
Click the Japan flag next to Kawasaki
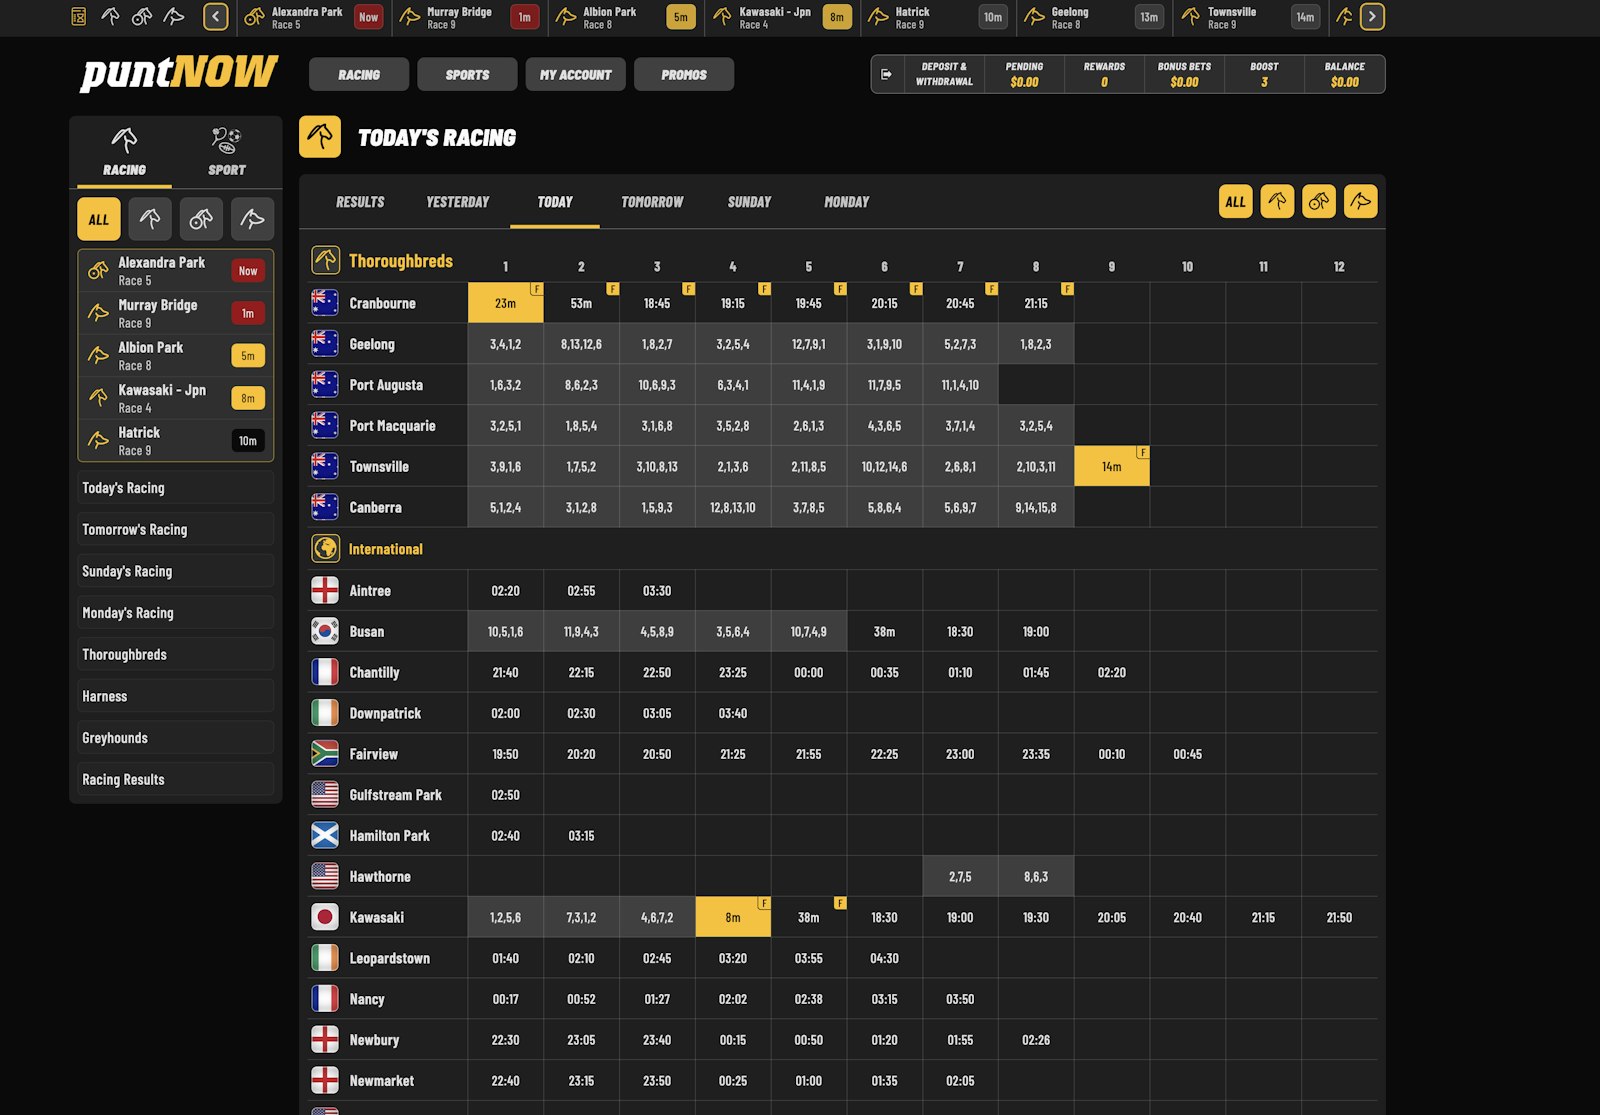click(x=325, y=918)
